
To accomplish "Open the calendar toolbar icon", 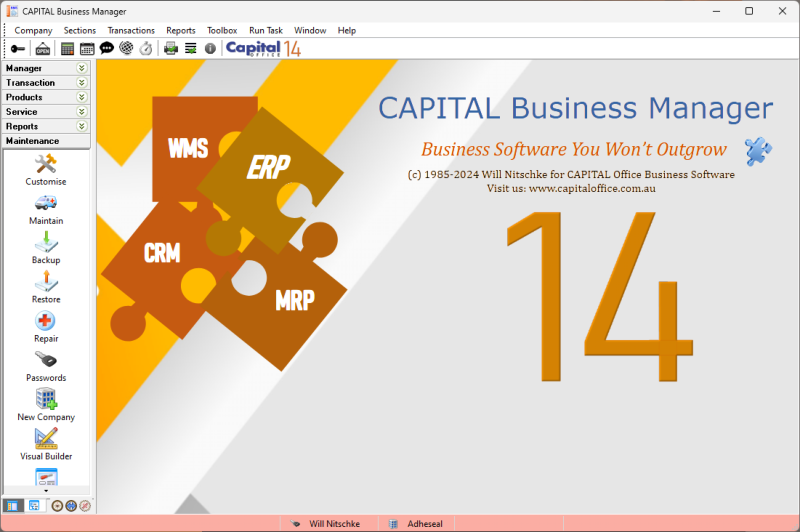I will 87,49.
